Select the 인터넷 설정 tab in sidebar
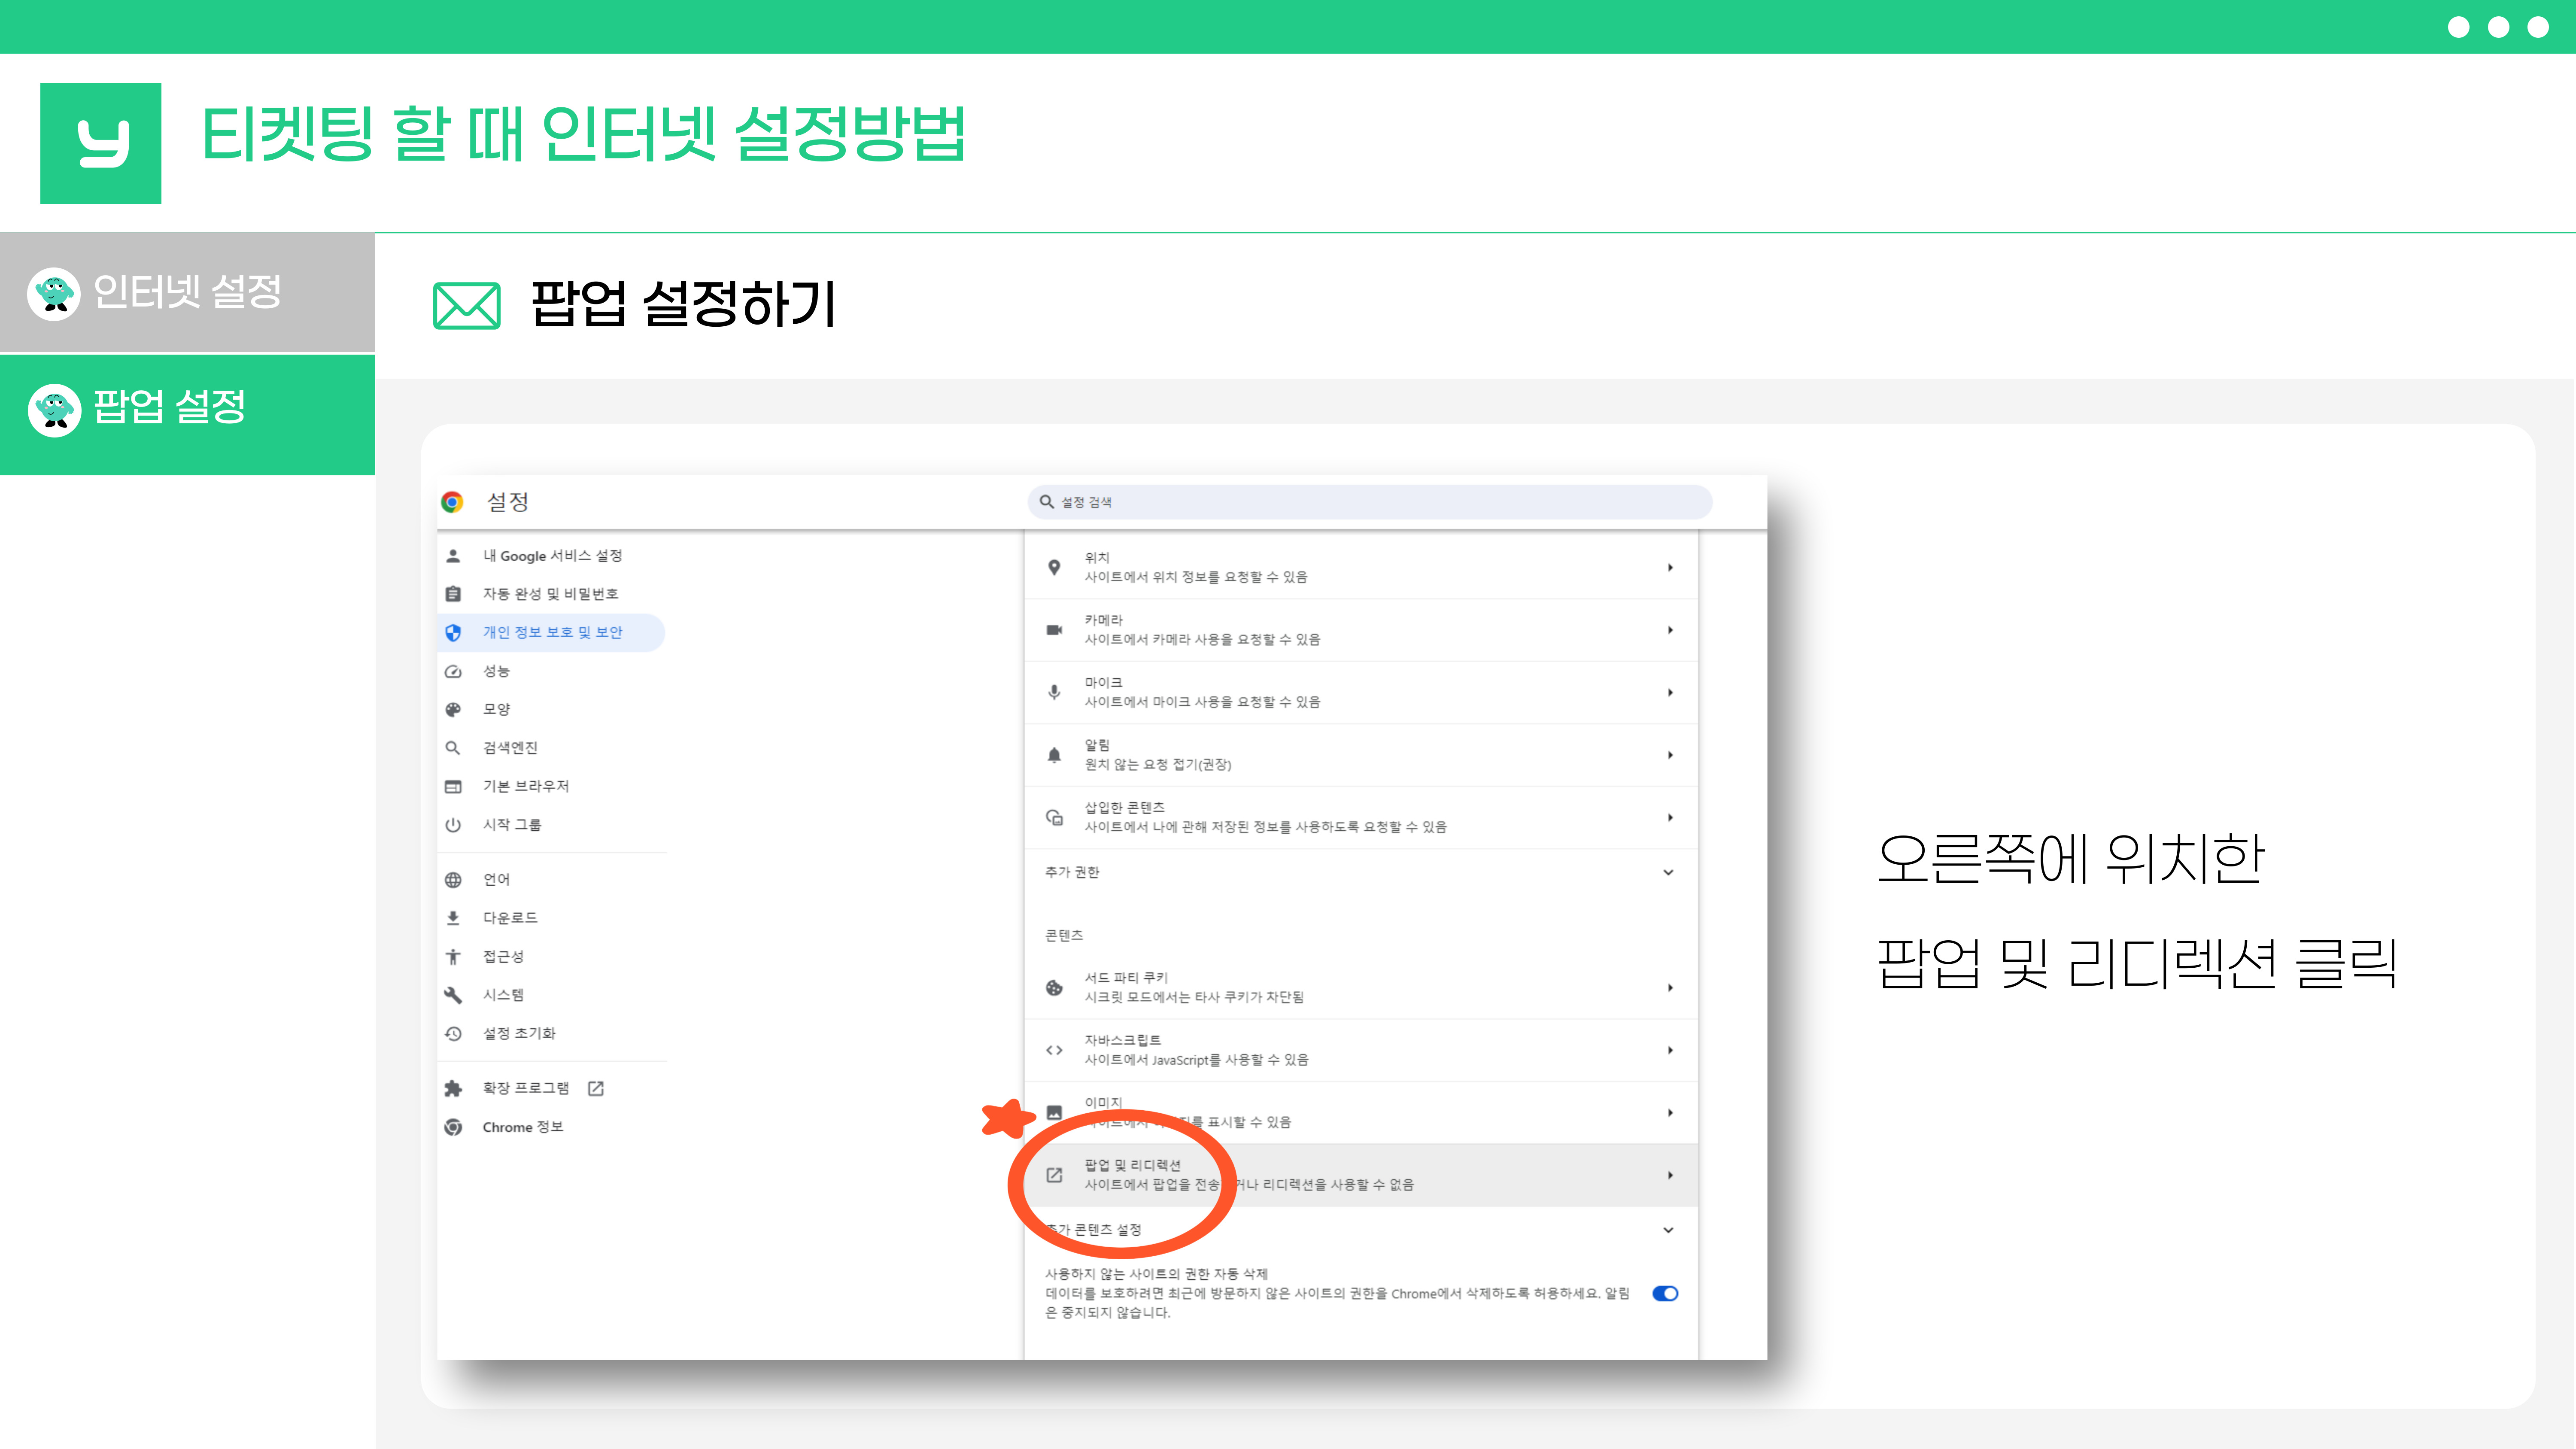The width and height of the screenshot is (2576, 1449). pyautogui.click(x=187, y=293)
